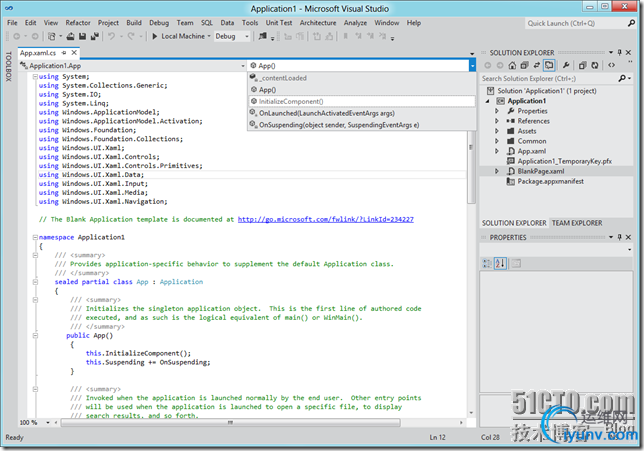The image size is (644, 451).
Task: Click the Categorized icon in Properties panel
Action: point(488,263)
